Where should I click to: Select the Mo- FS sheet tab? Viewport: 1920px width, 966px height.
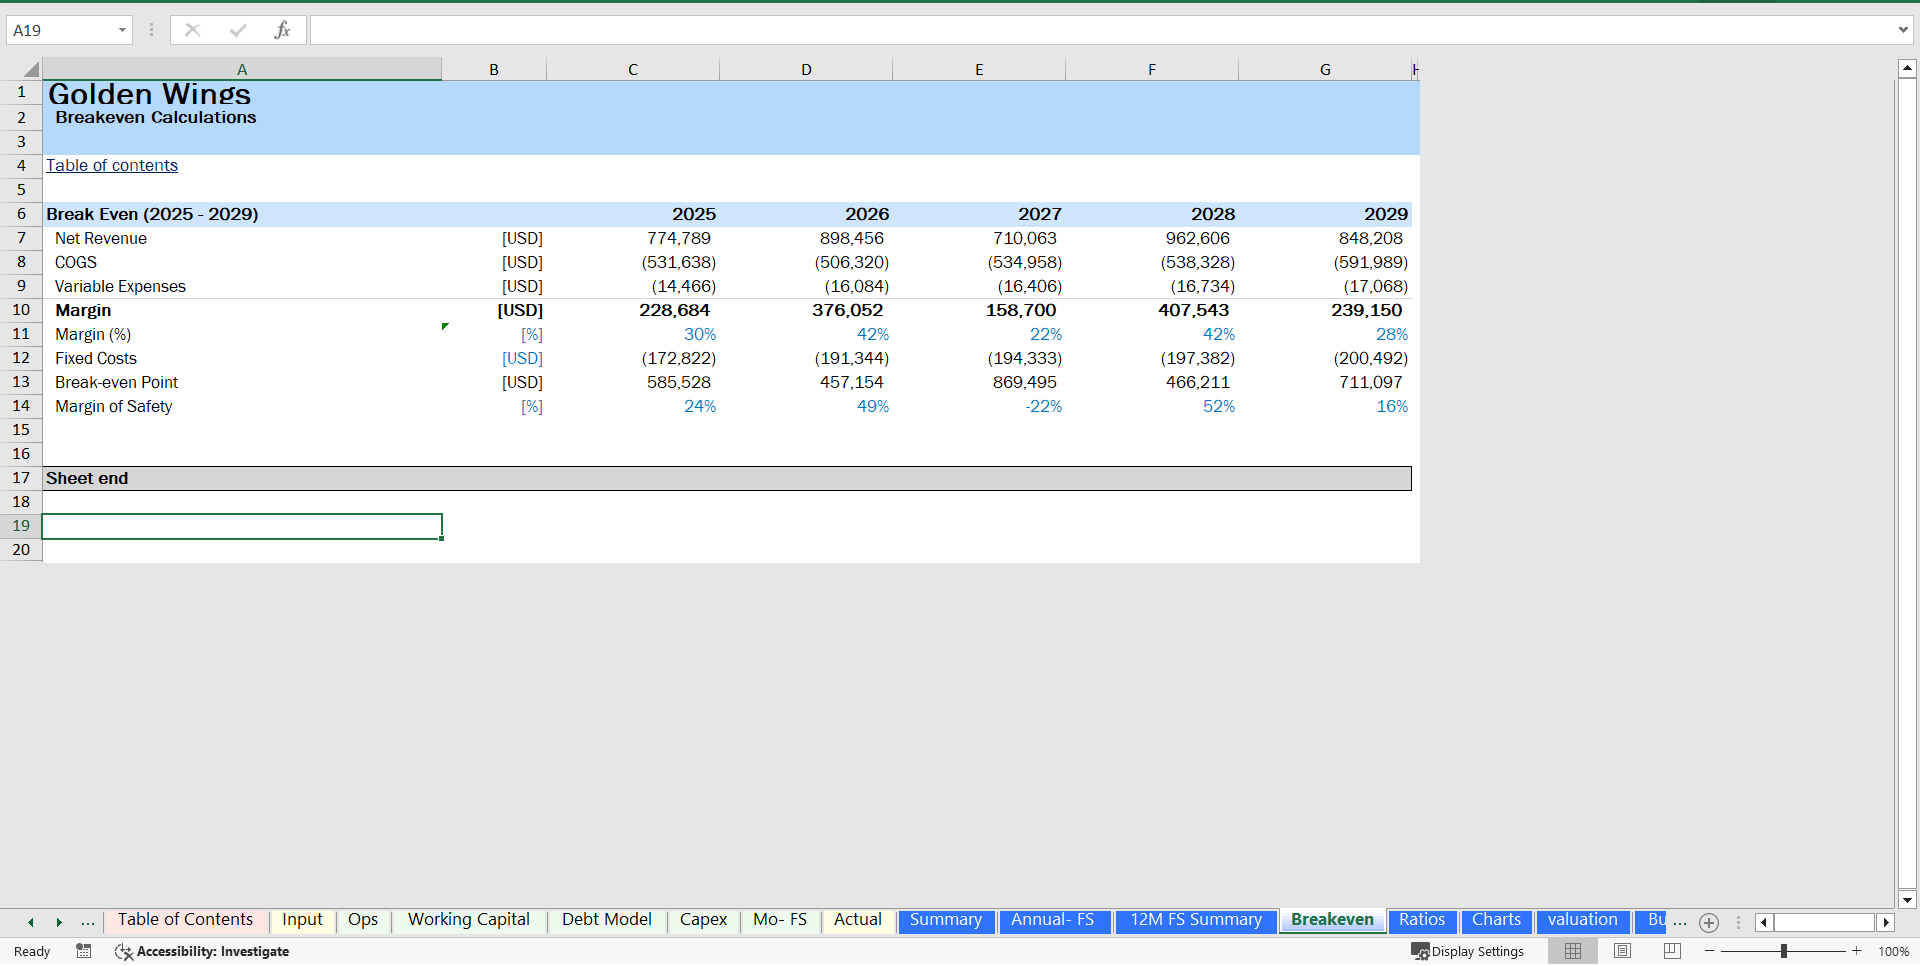coord(780,920)
